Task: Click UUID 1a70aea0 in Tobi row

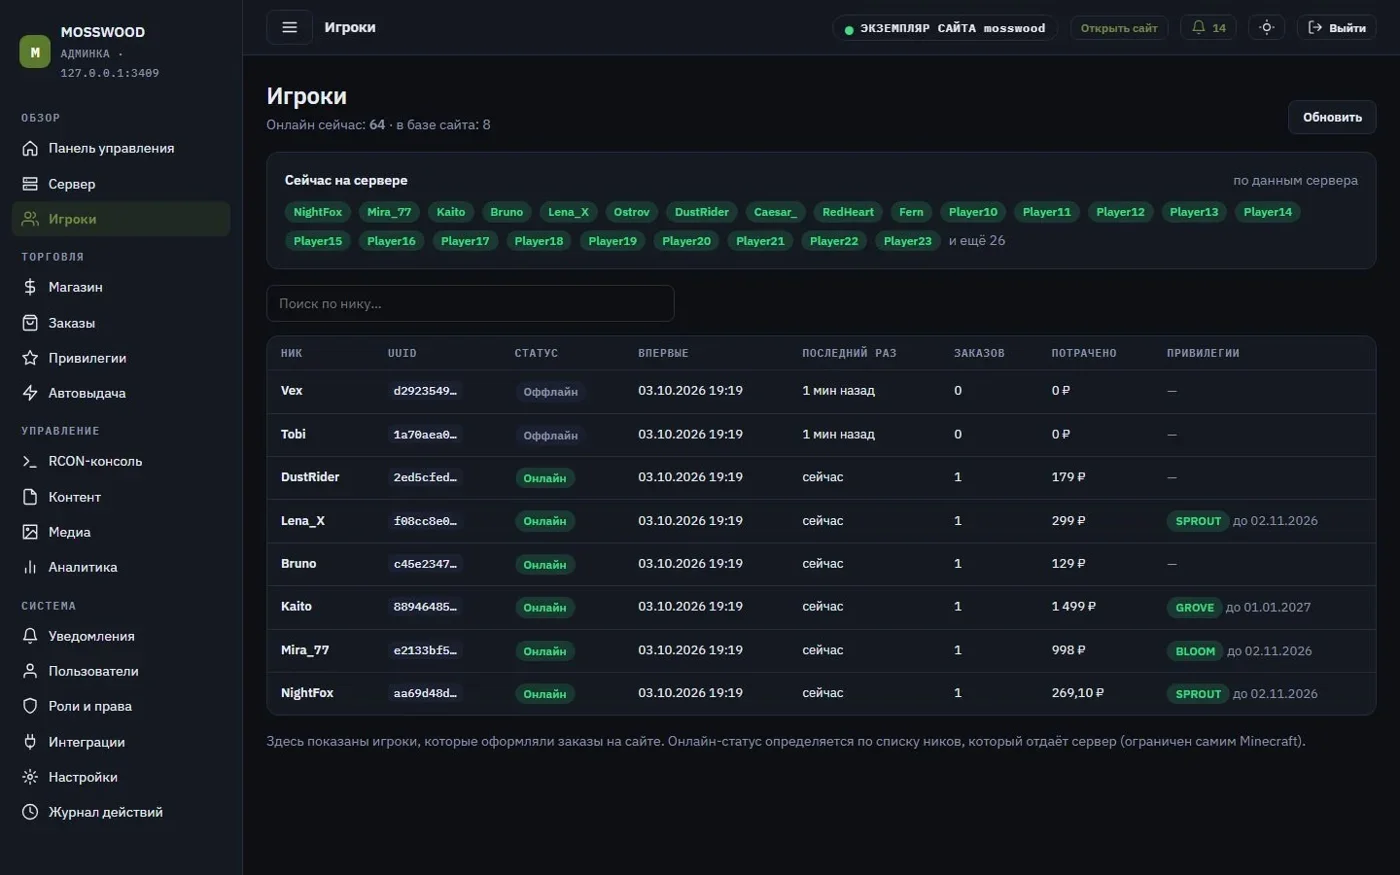Action: (x=425, y=435)
